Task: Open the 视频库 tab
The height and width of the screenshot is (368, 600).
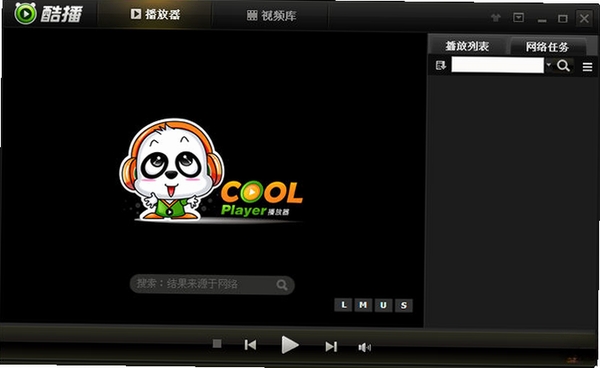Action: click(271, 16)
